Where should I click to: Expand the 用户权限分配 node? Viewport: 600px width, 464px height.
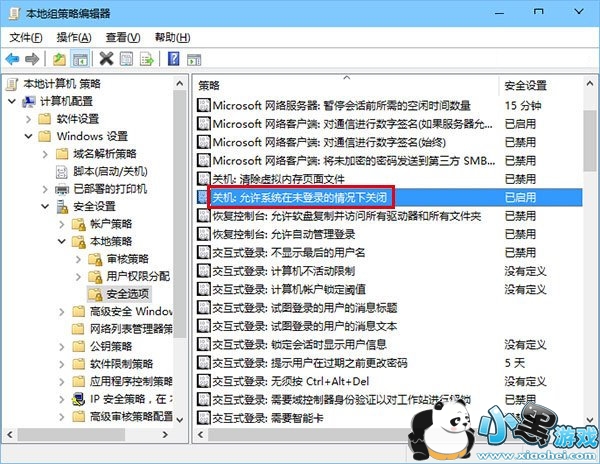(x=78, y=276)
